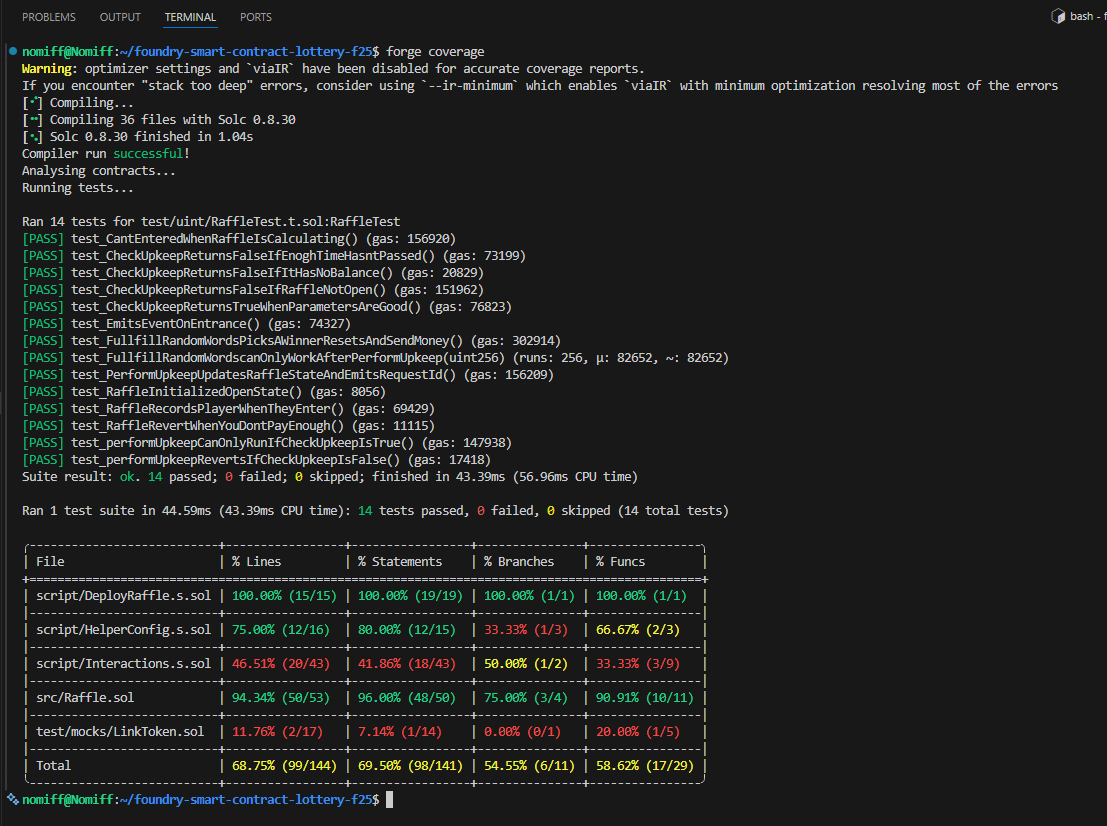1107x826 pixels.
Task: Click test_performUpkeepRevertsIfCheckUpkeepIsFalse() line
Action: (256, 459)
